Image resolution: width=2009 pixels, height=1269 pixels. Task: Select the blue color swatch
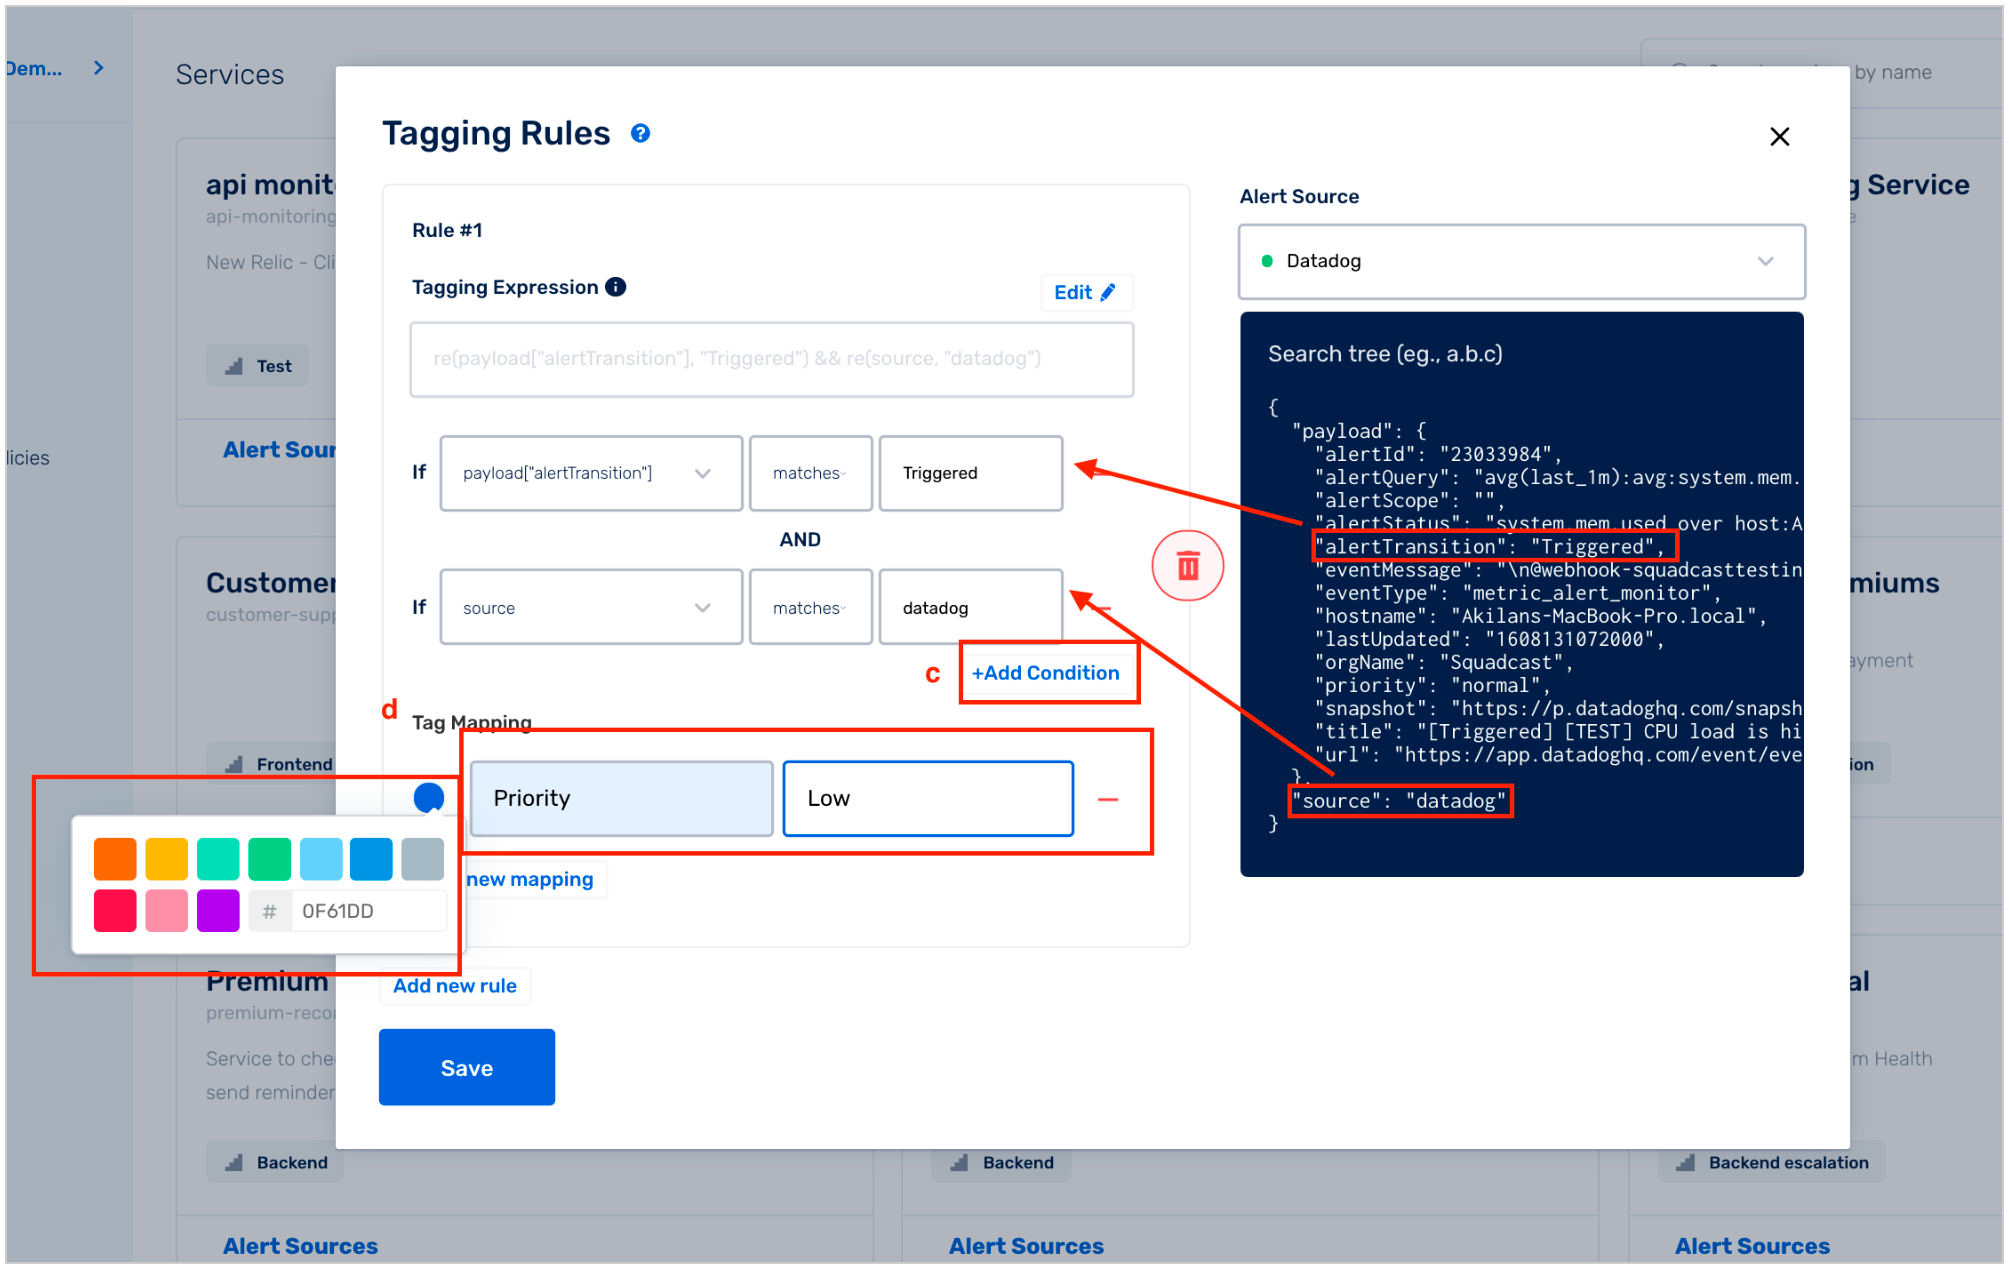372,859
